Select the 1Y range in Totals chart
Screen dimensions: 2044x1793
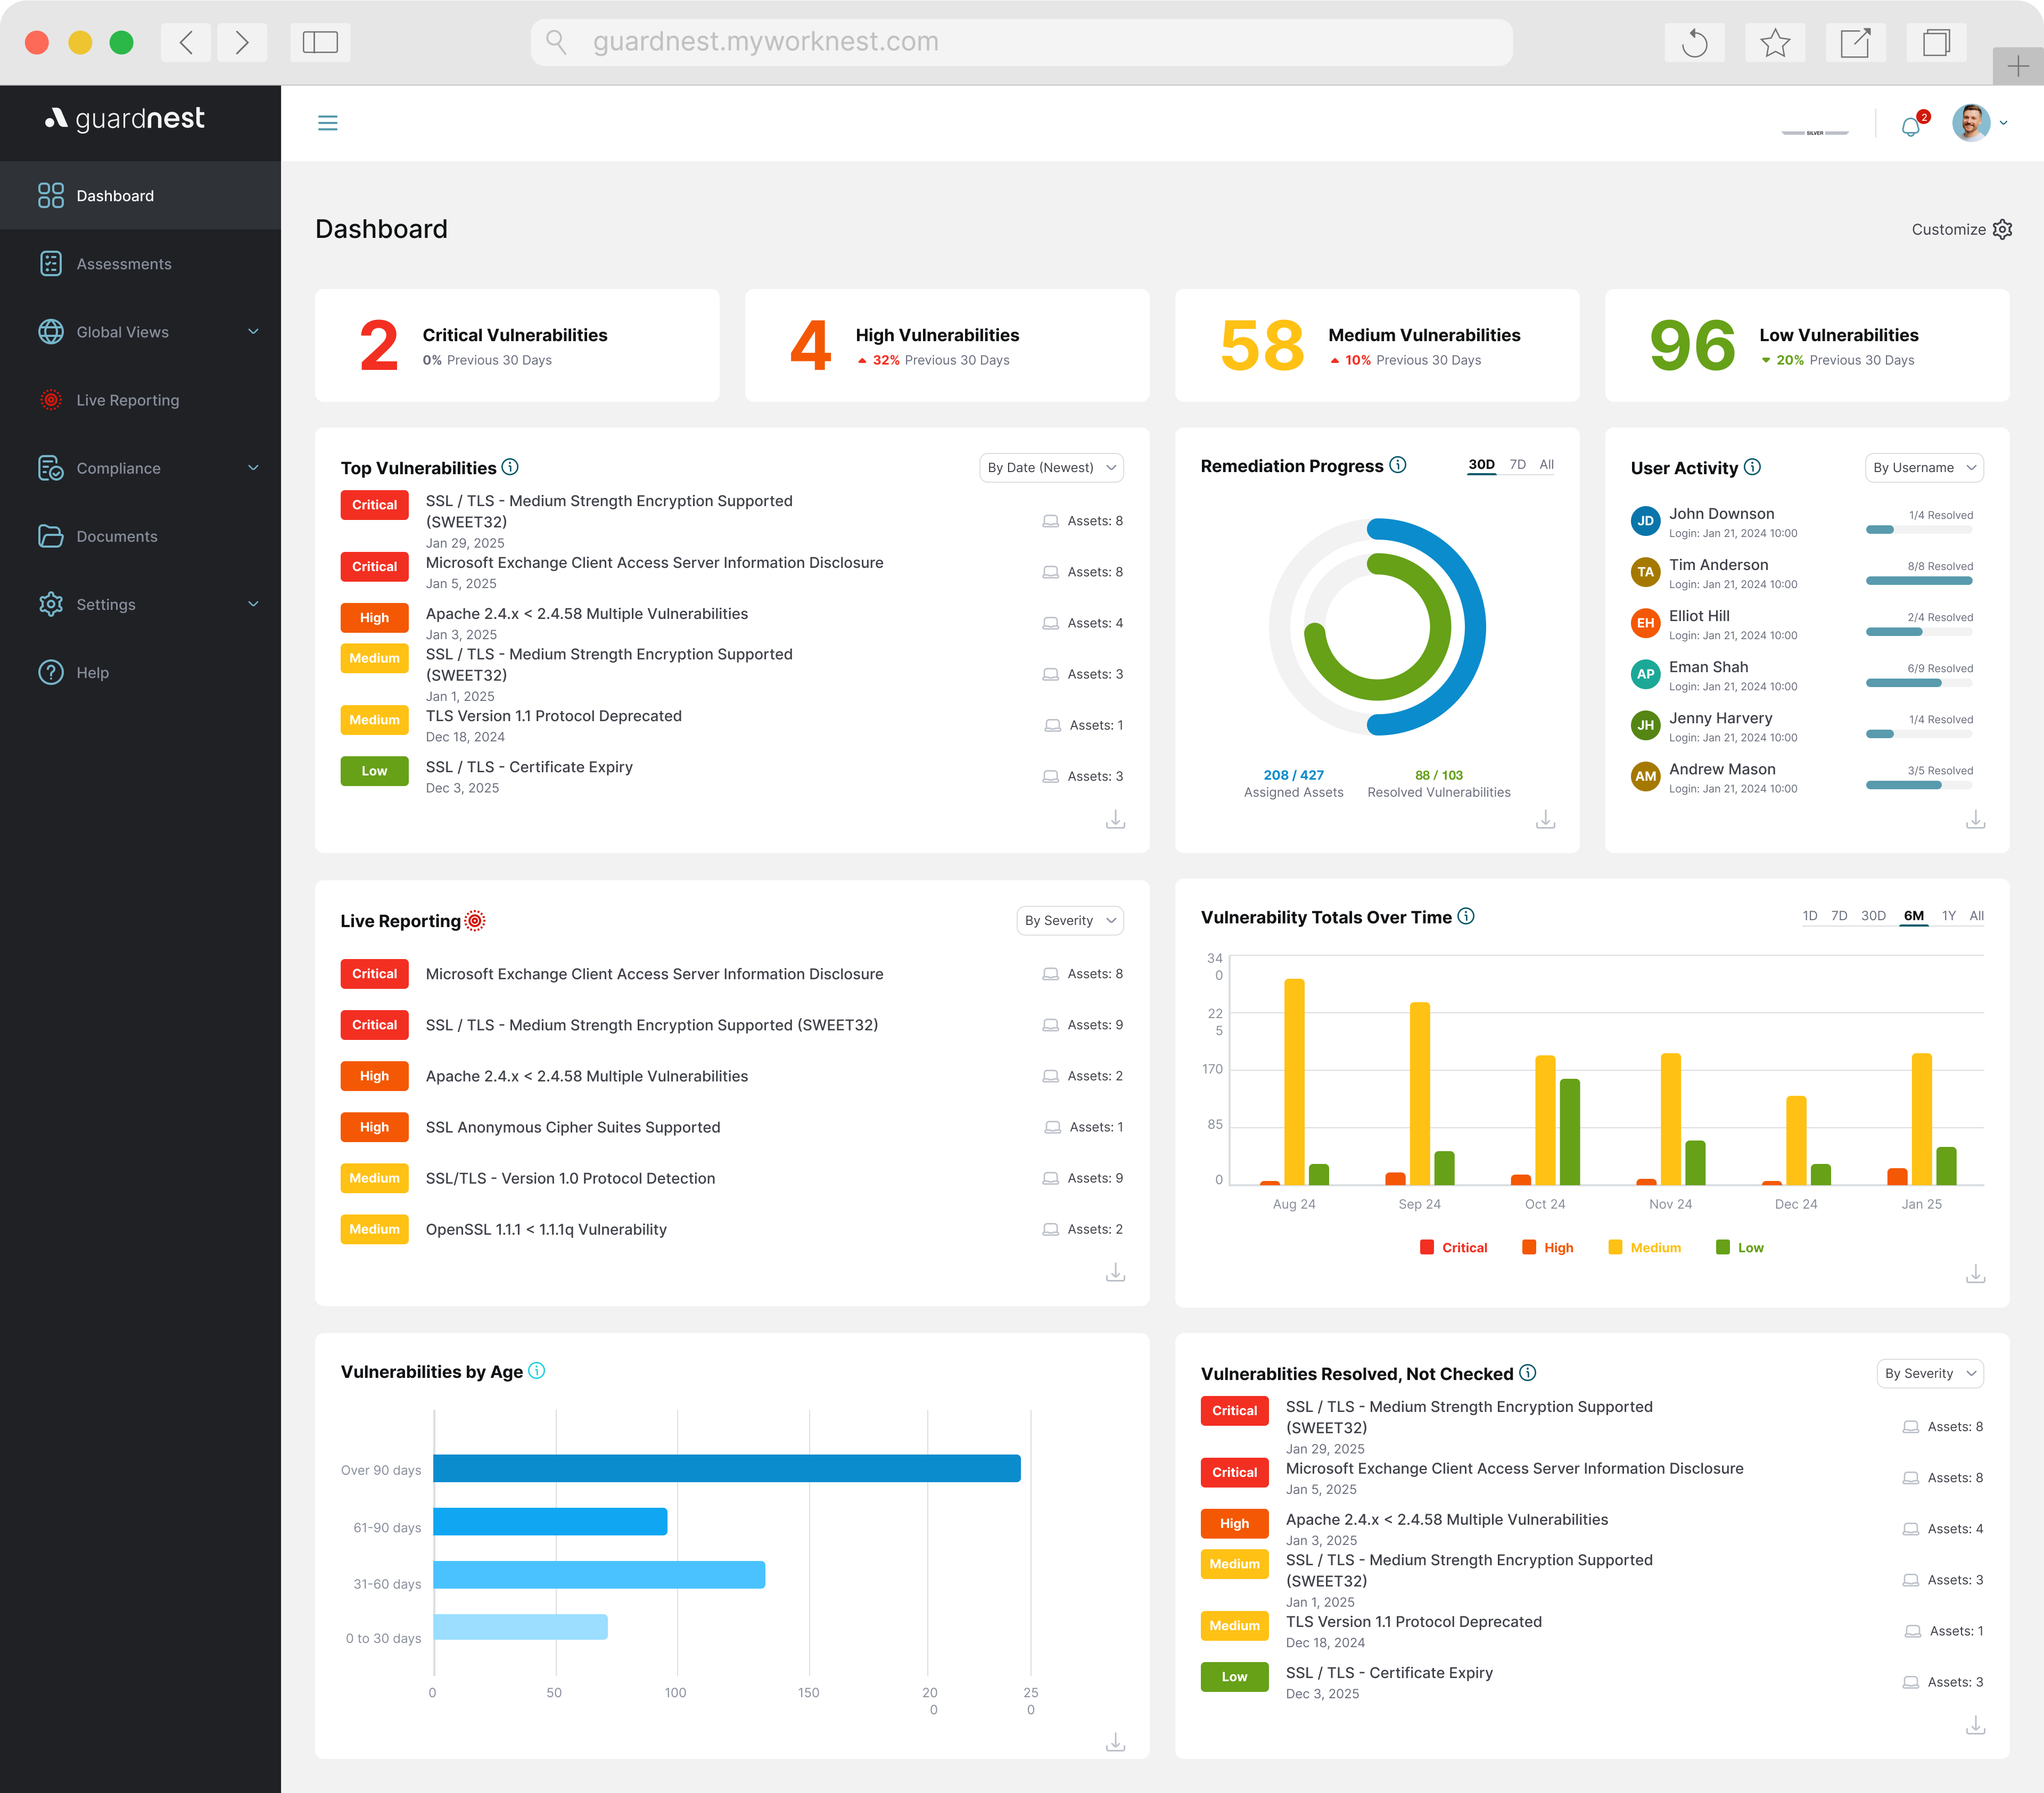pyautogui.click(x=1948, y=916)
